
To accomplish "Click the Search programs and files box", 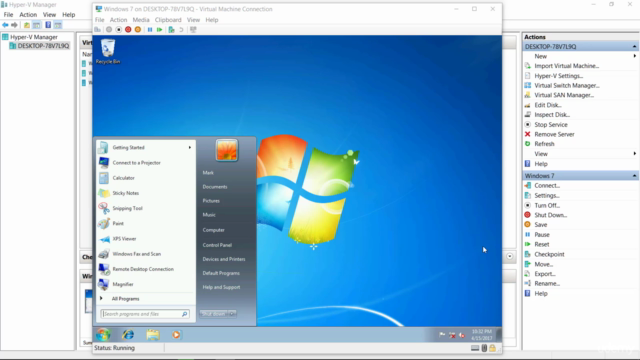I will click(x=145, y=314).
